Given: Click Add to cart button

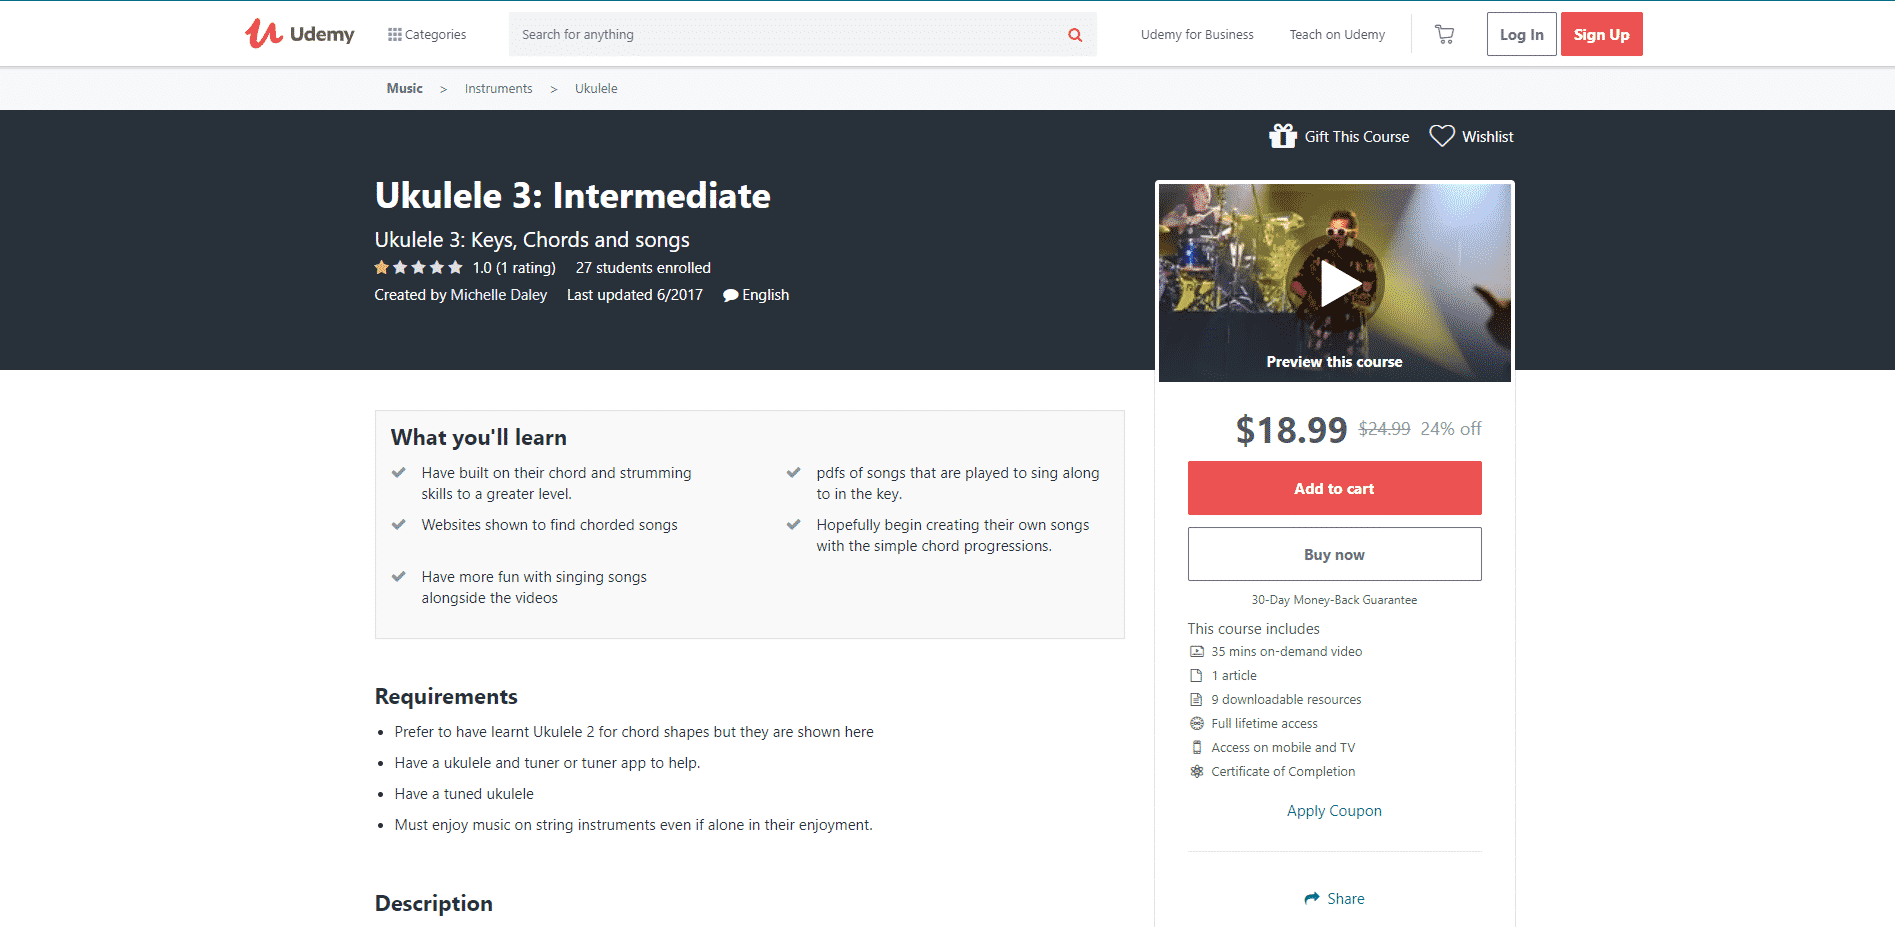Looking at the screenshot, I should pyautogui.click(x=1334, y=488).
